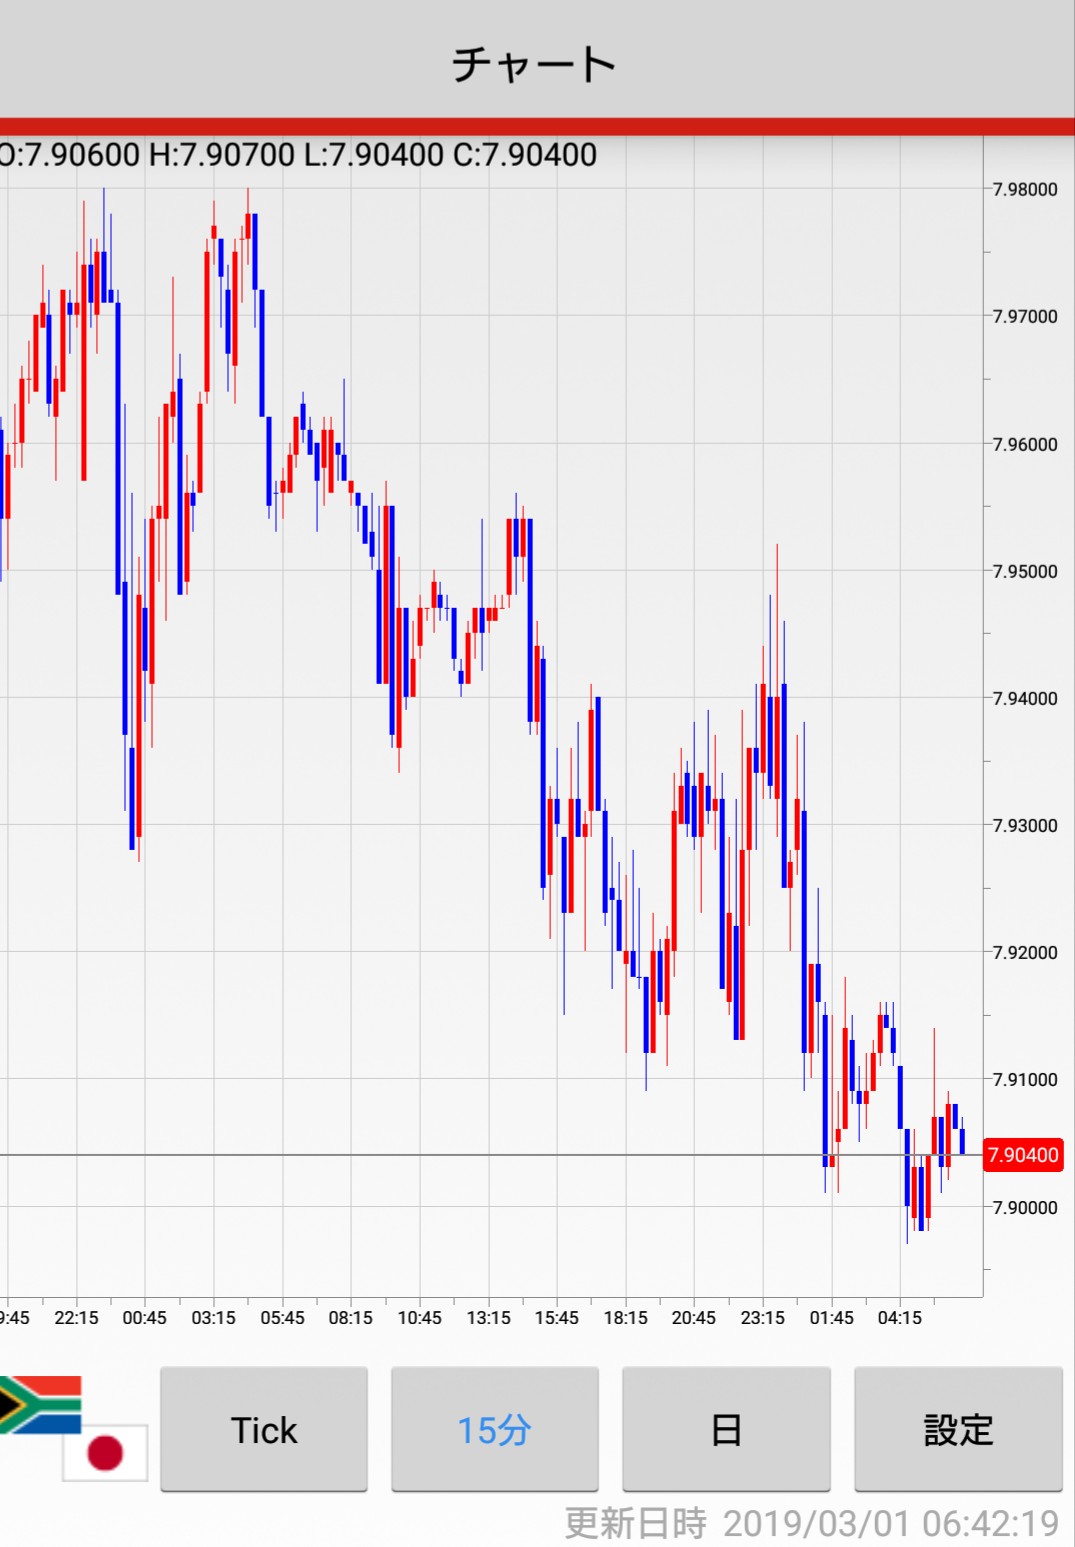Tap the OHLC values readout line
The height and width of the screenshot is (1547, 1075).
[x=298, y=155]
